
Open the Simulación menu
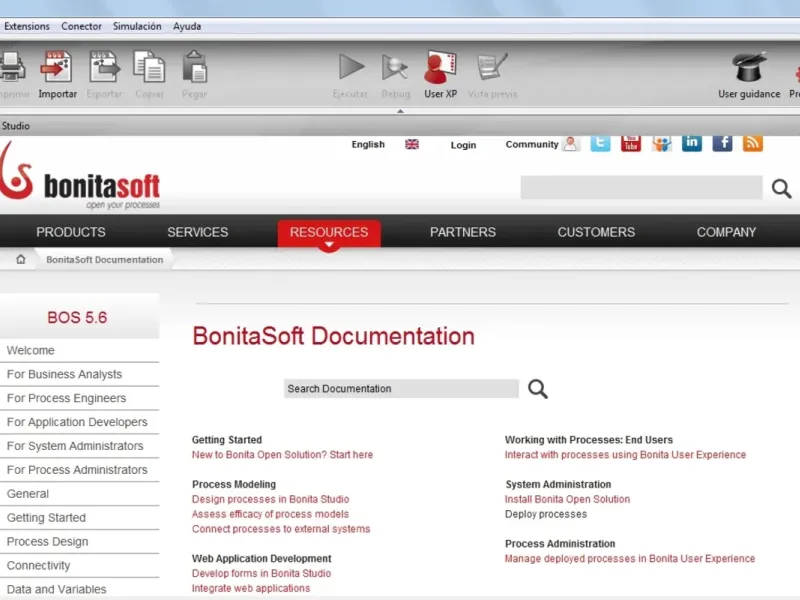coord(137,26)
